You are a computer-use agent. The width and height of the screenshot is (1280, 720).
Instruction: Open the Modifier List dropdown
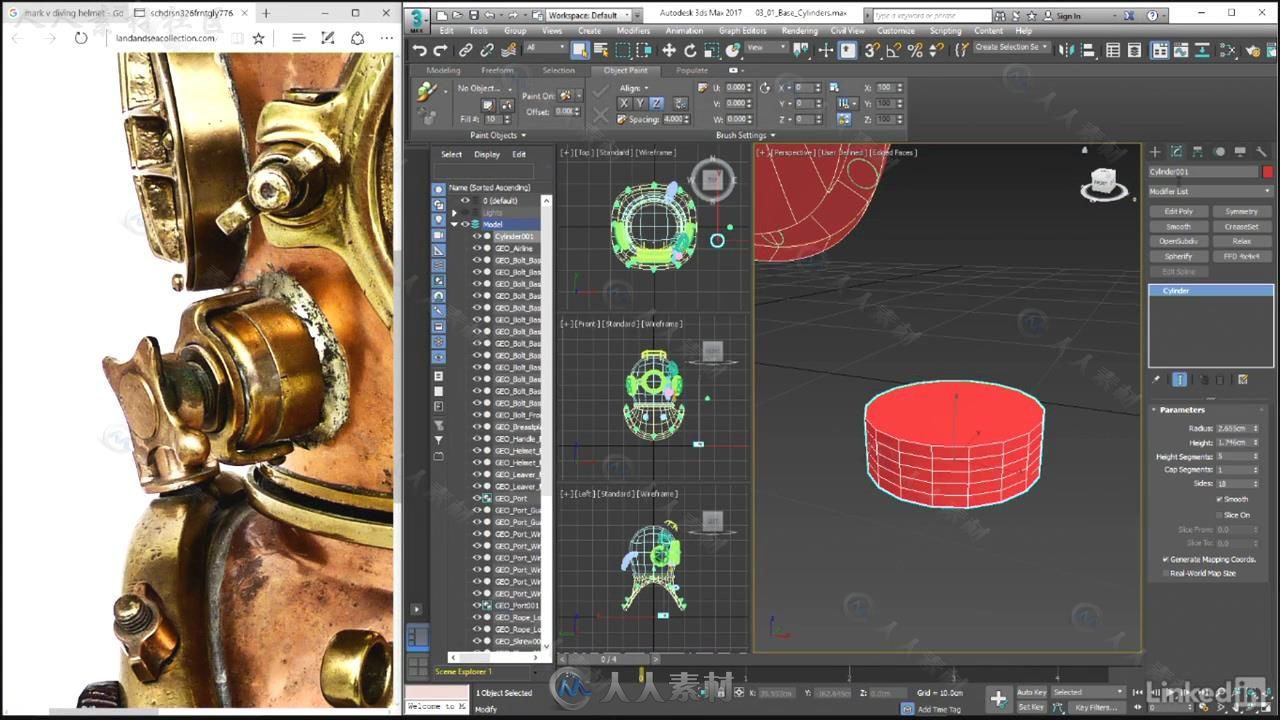(x=1210, y=191)
